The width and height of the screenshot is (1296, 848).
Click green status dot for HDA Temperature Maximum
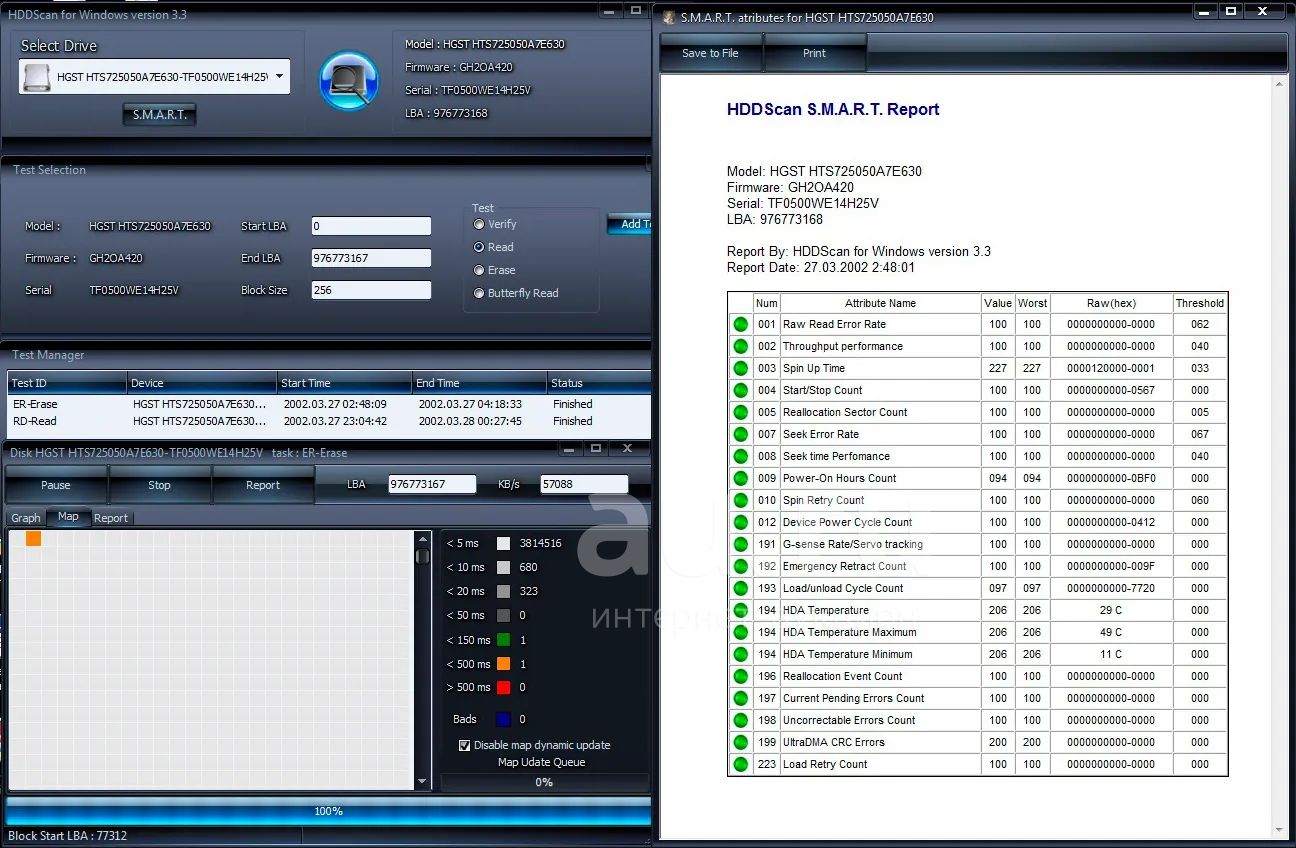tap(740, 632)
